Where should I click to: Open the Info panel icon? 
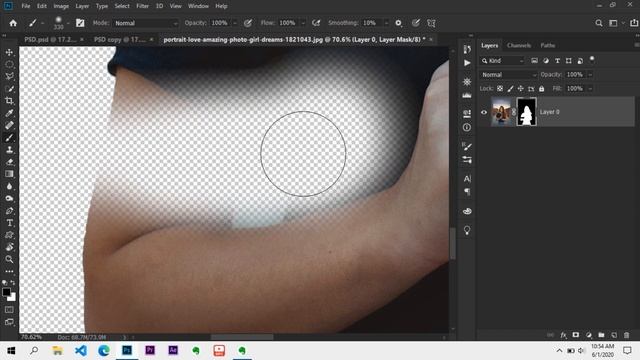click(467, 127)
